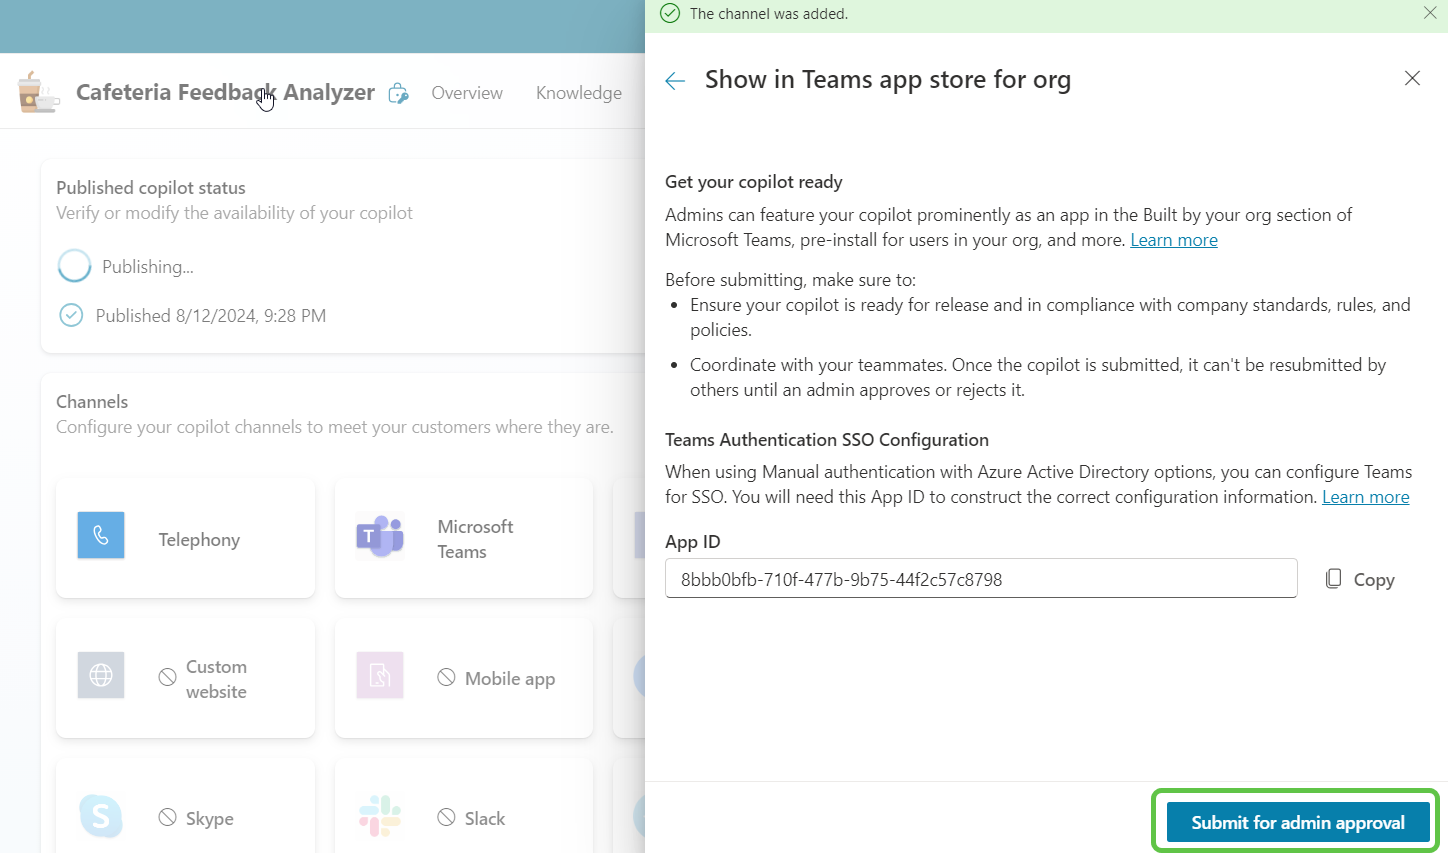Image resolution: width=1448 pixels, height=853 pixels.
Task: Open the Microsoft Teams channel icon
Action: pyautogui.click(x=380, y=537)
